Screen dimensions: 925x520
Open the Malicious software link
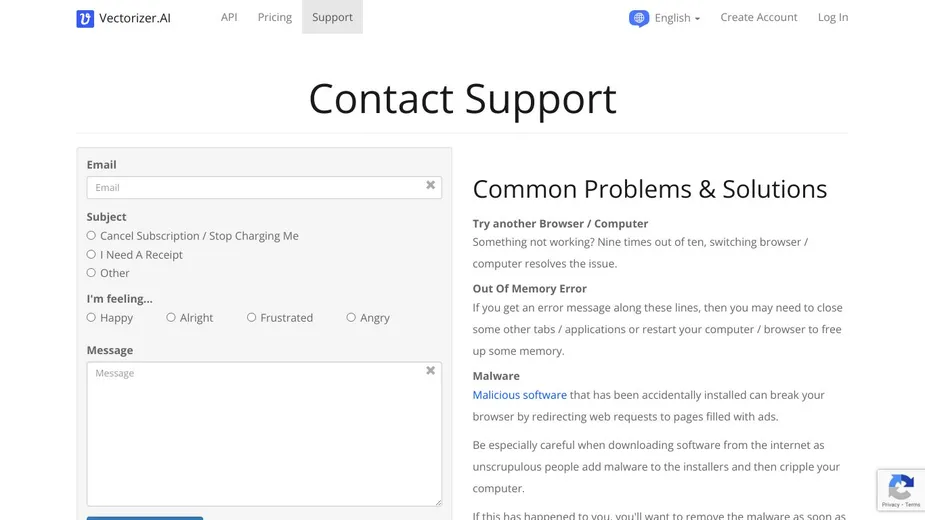pyautogui.click(x=519, y=395)
